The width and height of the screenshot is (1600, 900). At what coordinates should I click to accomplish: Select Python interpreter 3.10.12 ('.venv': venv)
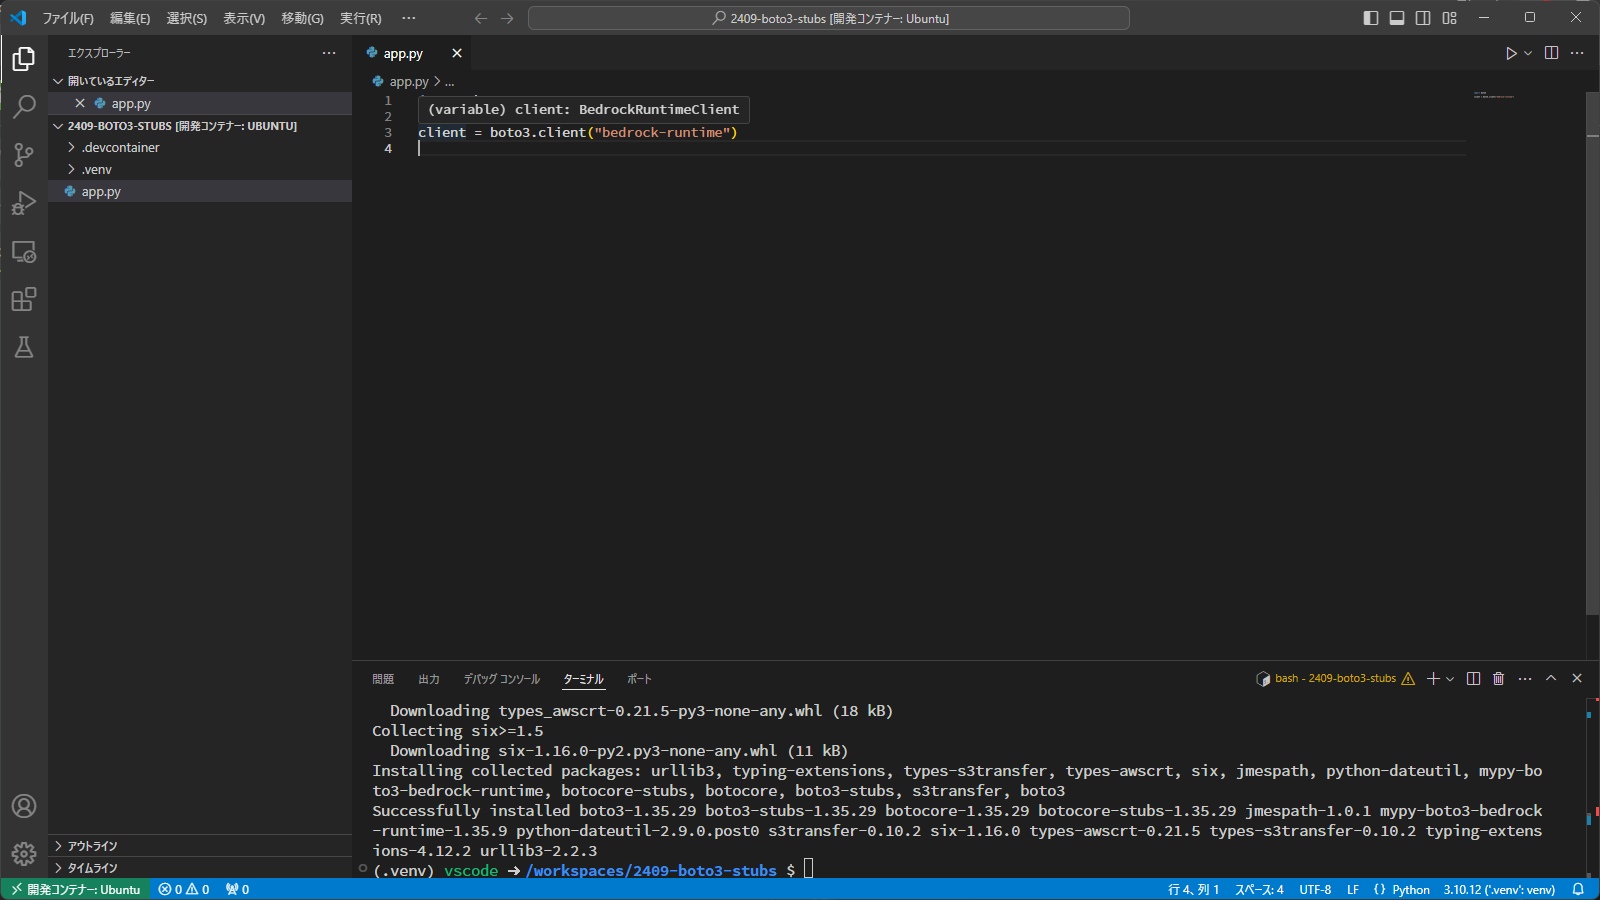1499,889
